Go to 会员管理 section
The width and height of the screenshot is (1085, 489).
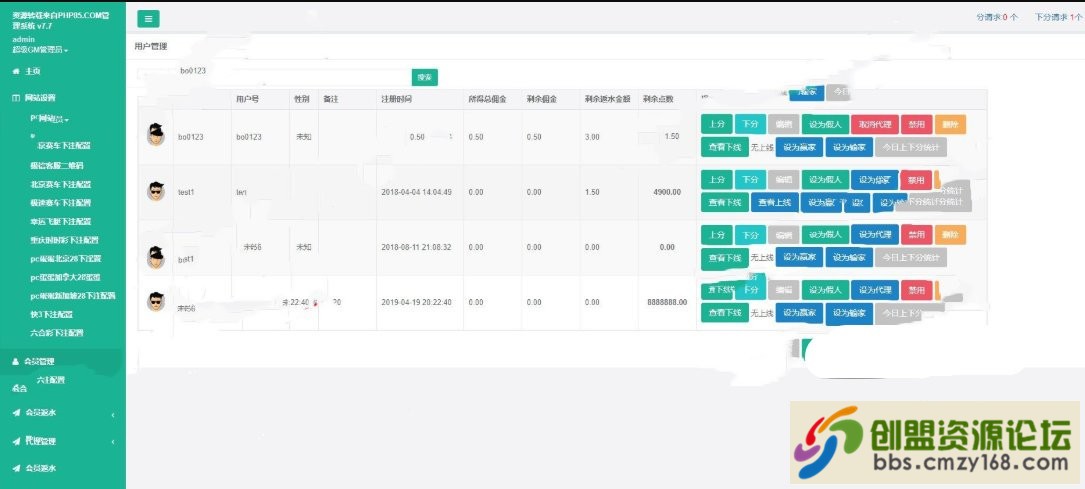click(39, 361)
